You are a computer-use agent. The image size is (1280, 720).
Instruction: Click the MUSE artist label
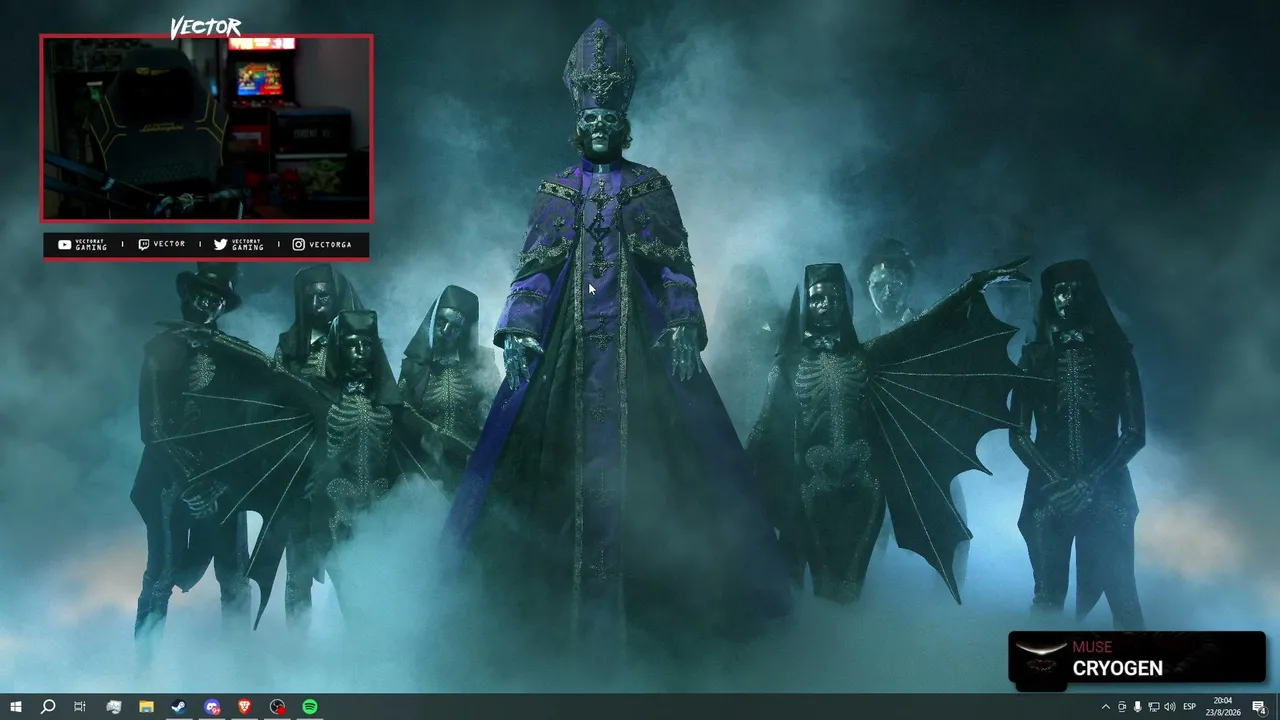(x=1092, y=647)
